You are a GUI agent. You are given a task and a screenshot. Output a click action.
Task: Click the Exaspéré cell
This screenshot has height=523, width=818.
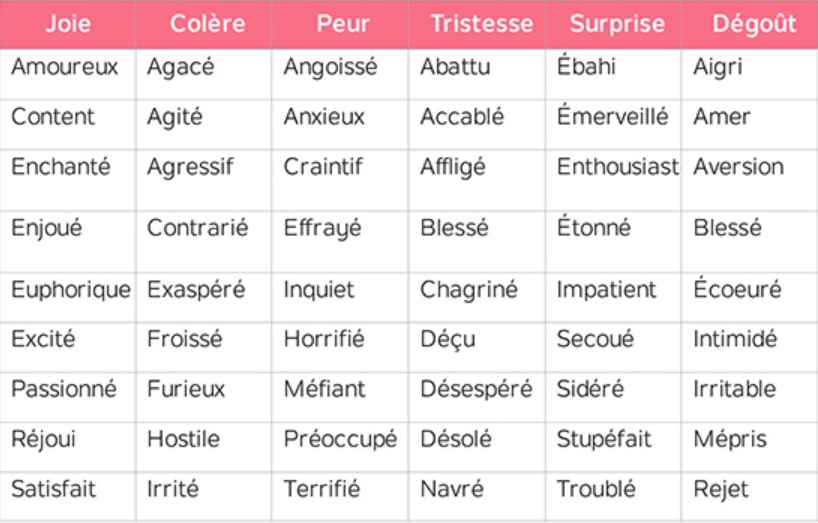point(195,290)
